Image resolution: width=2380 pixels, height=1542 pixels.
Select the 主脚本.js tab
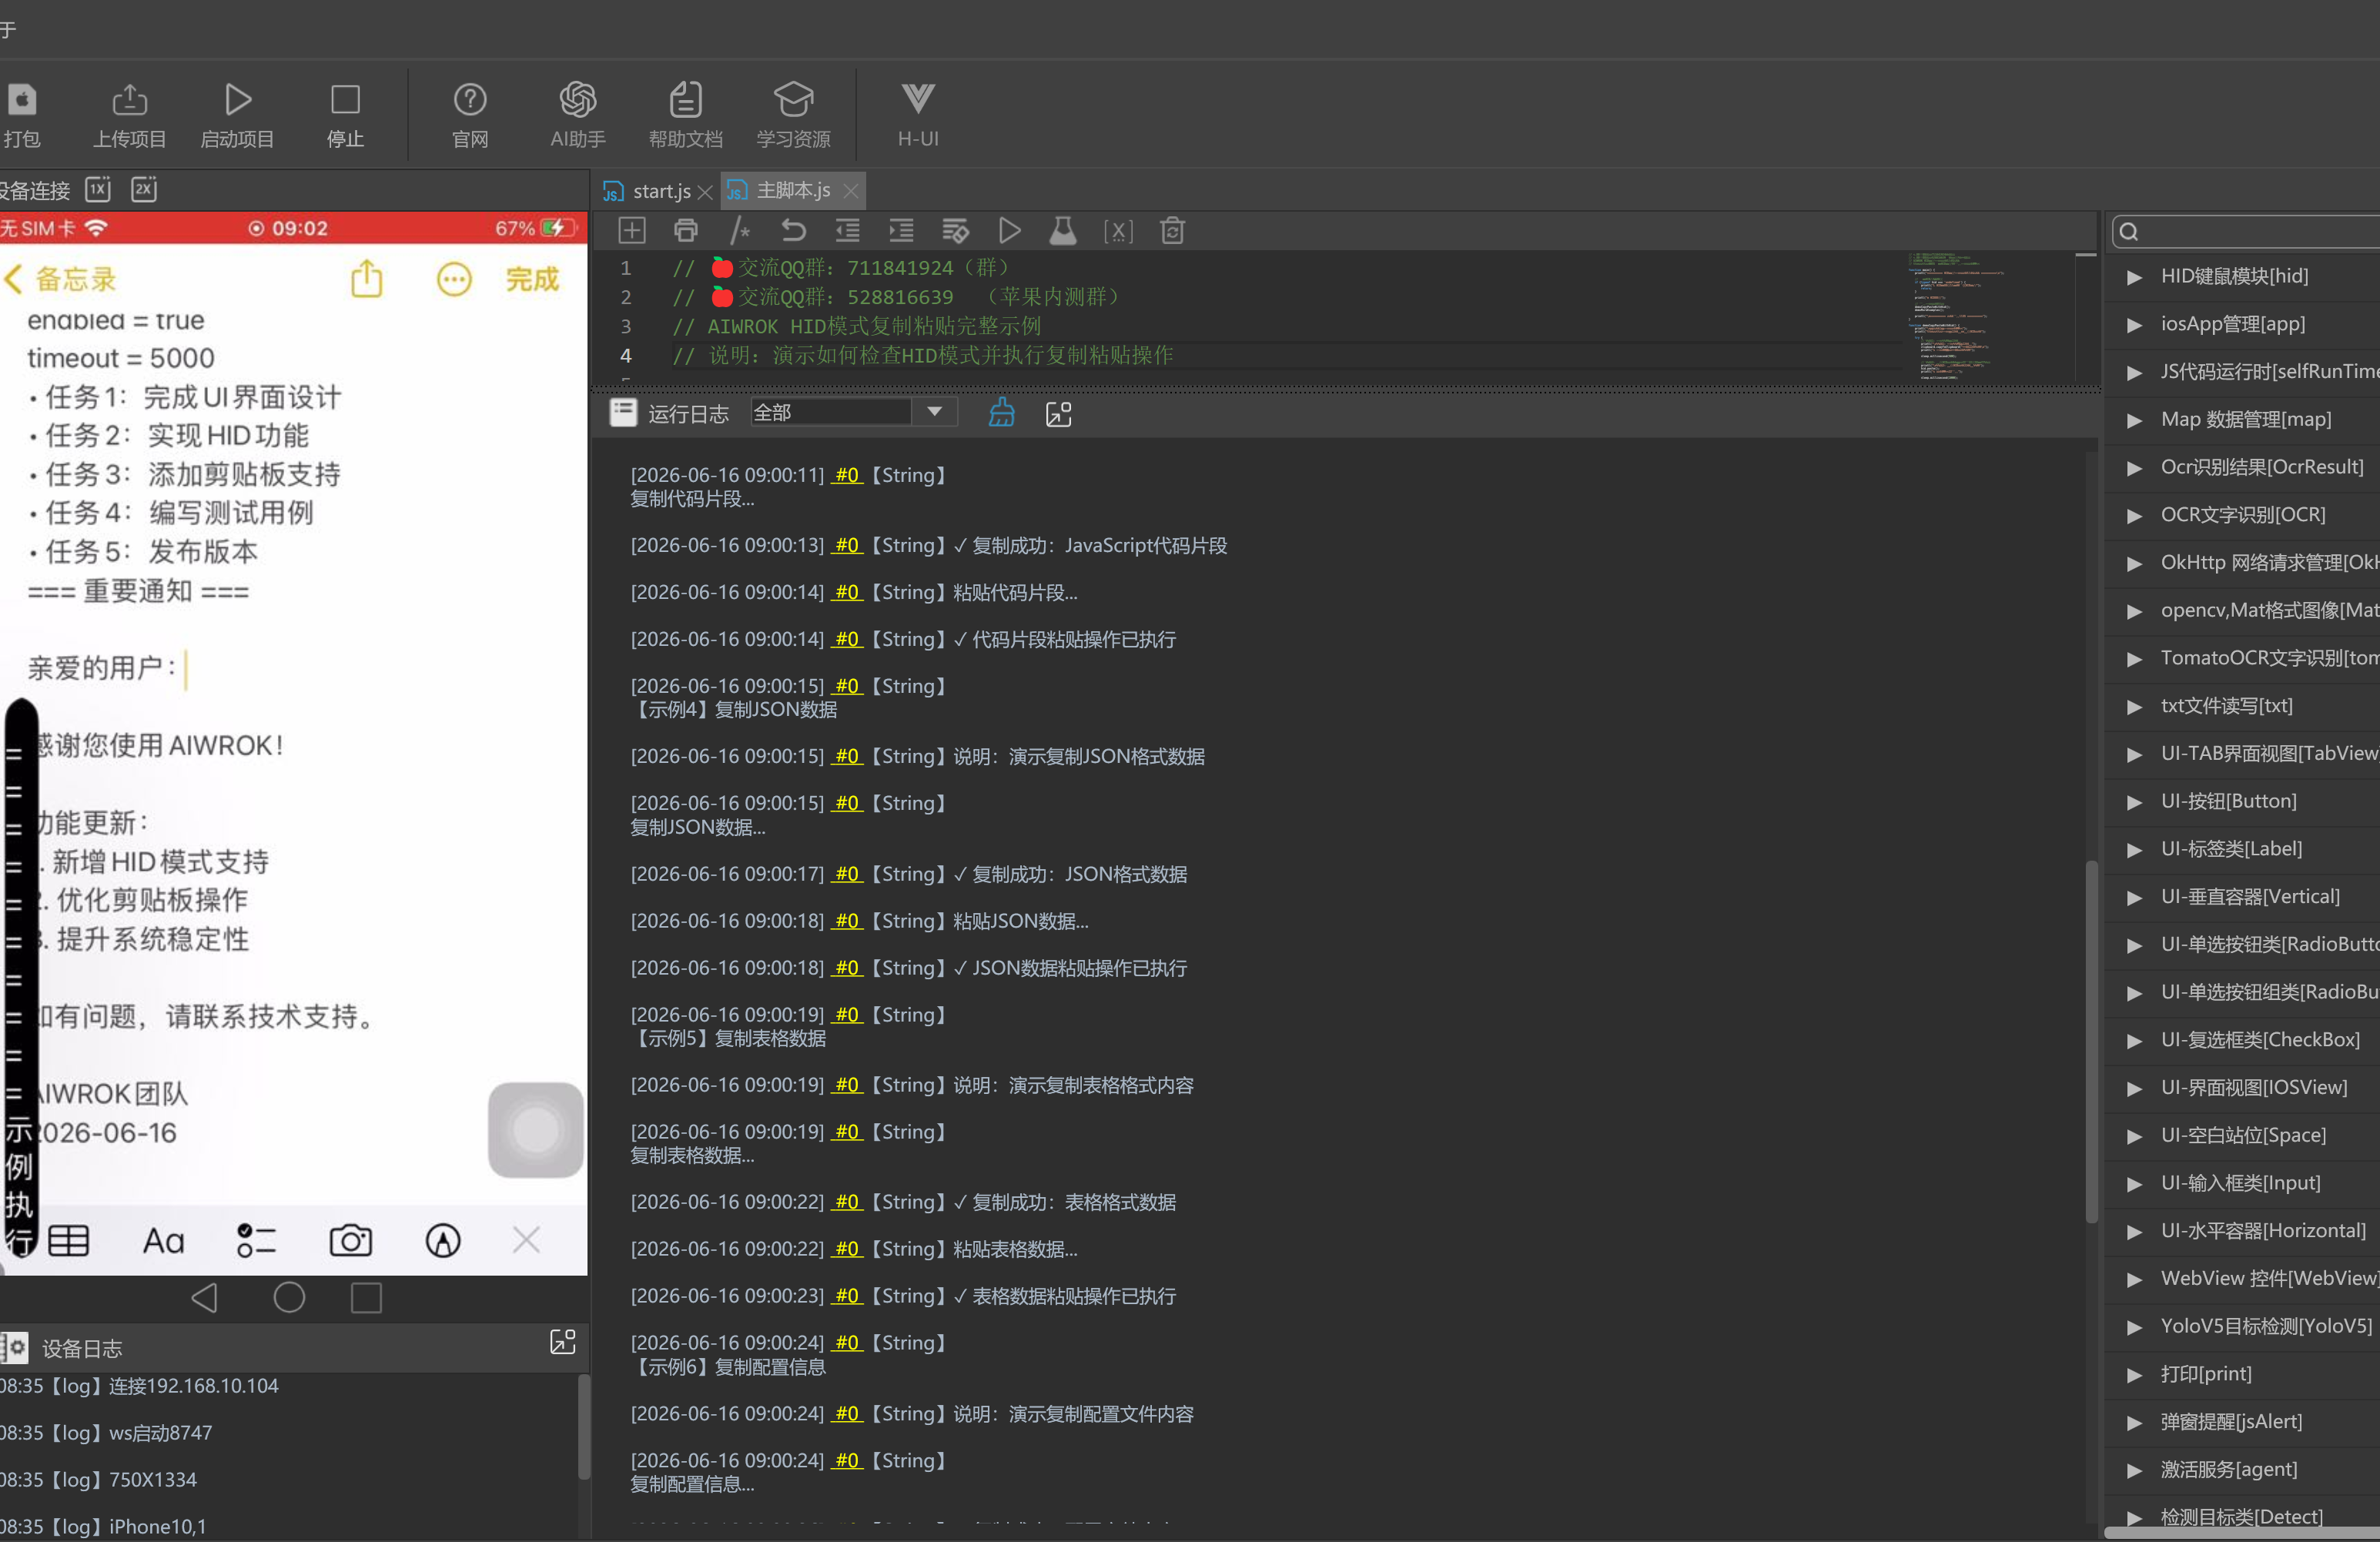pyautogui.click(x=792, y=190)
